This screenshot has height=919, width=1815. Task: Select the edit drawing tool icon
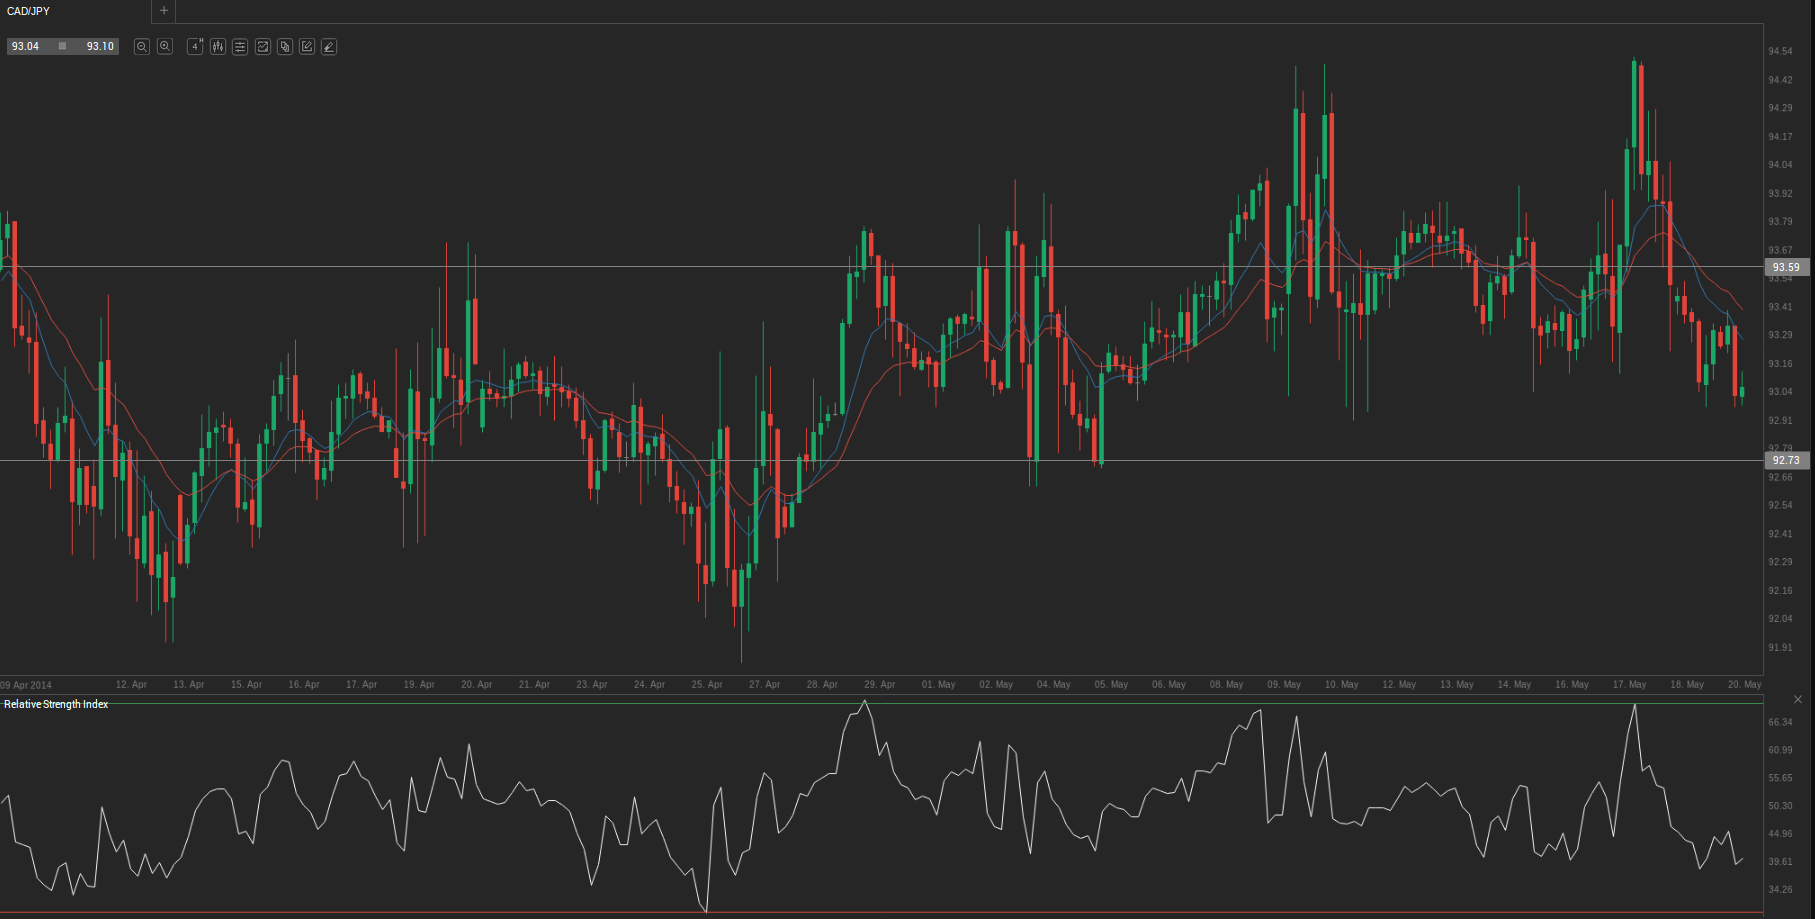(x=307, y=47)
